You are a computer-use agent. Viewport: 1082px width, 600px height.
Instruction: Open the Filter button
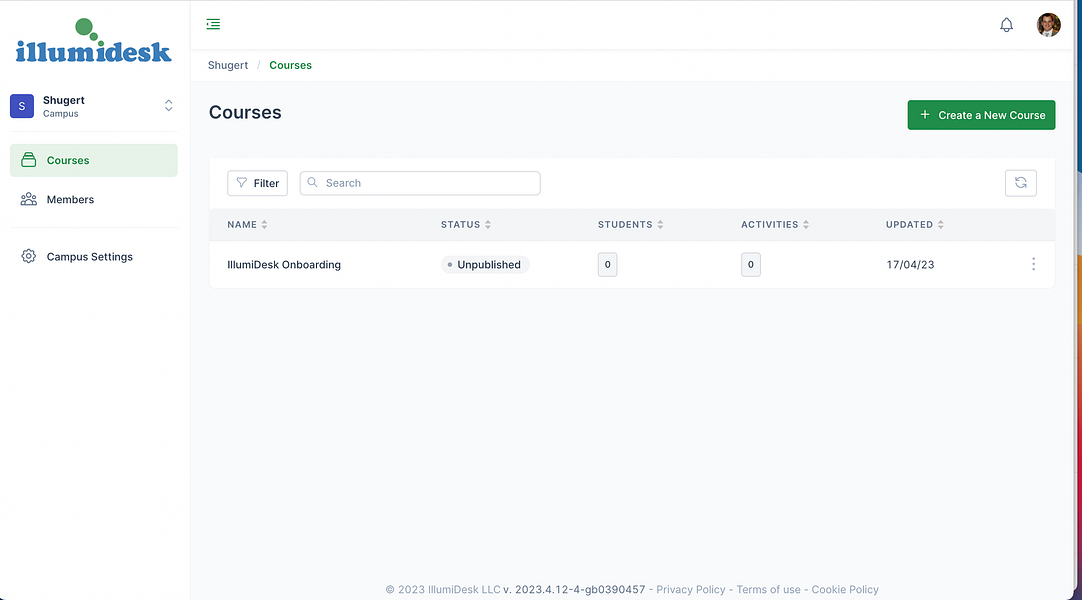257,183
